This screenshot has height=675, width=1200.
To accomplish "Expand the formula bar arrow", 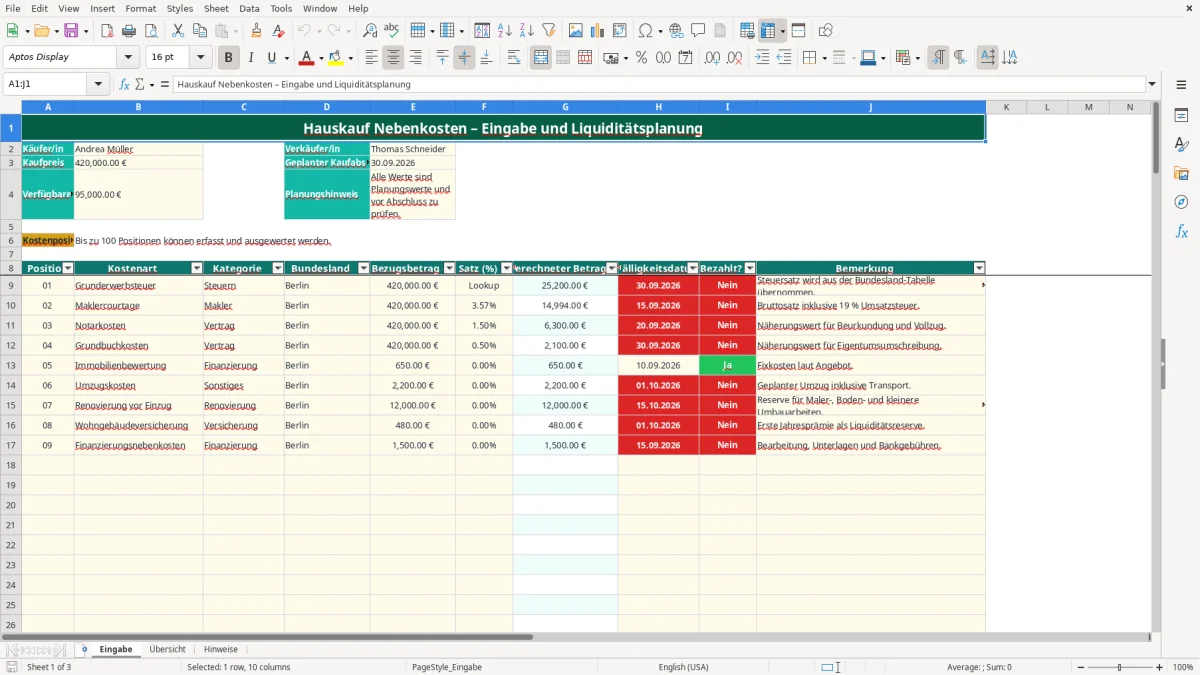I will (x=1152, y=85).
